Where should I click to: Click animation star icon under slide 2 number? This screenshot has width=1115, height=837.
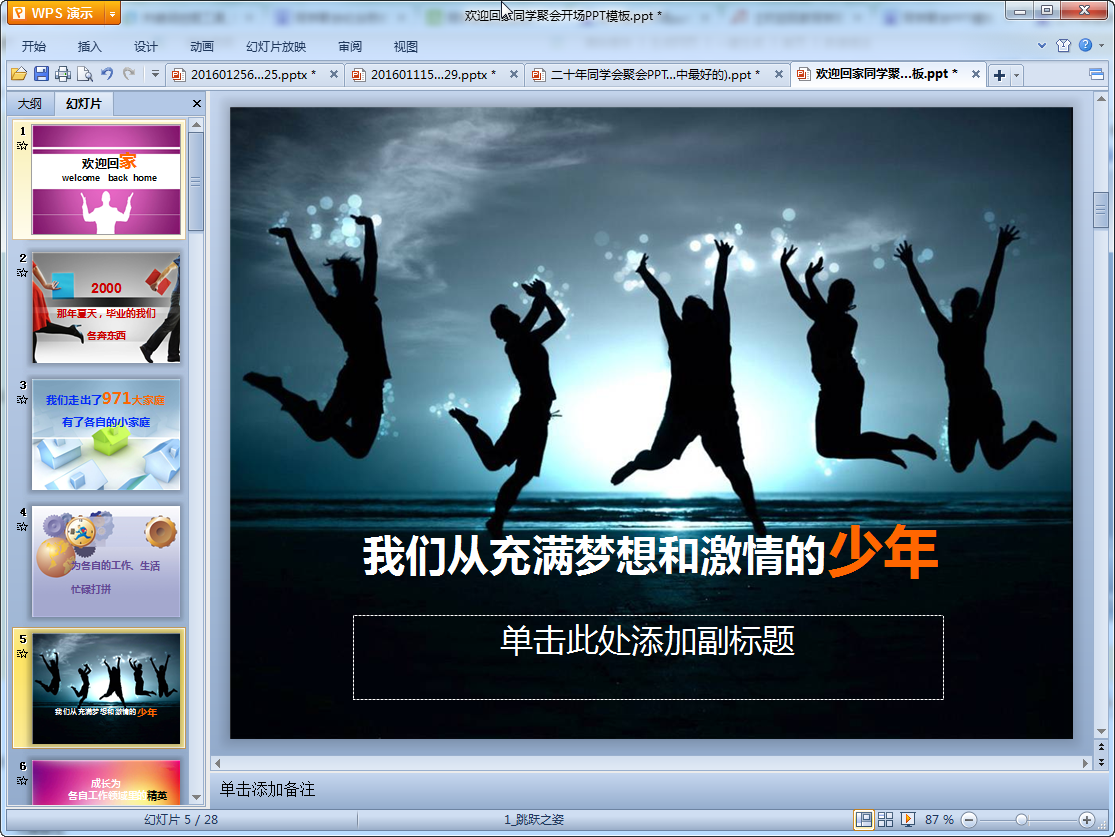pos(23,273)
